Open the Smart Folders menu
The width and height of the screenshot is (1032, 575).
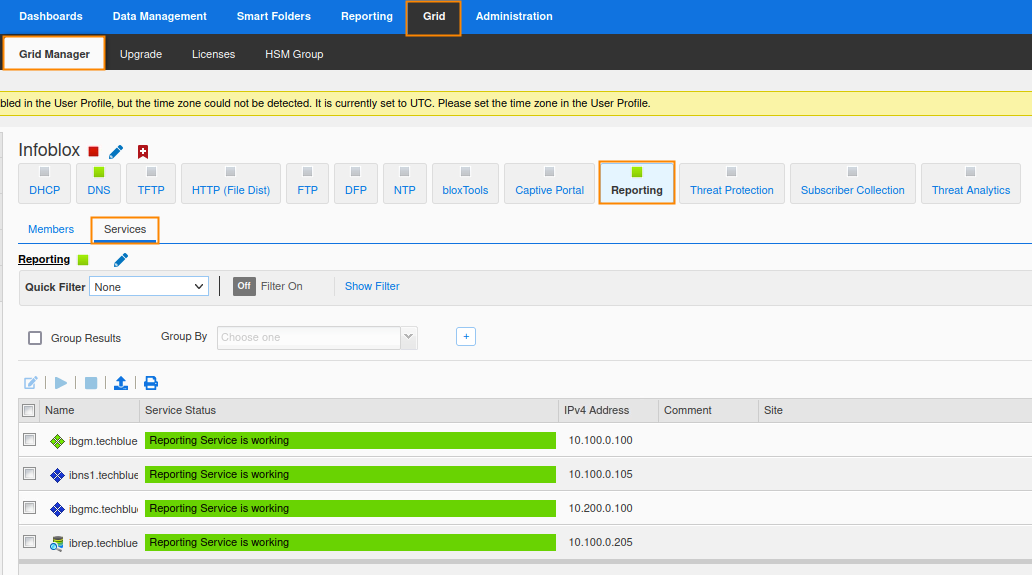pyautogui.click(x=274, y=16)
